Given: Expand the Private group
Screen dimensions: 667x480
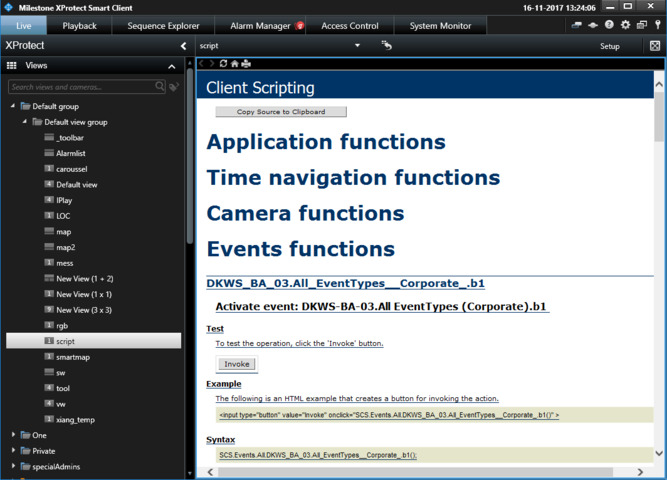Looking at the screenshot, I should coord(13,451).
